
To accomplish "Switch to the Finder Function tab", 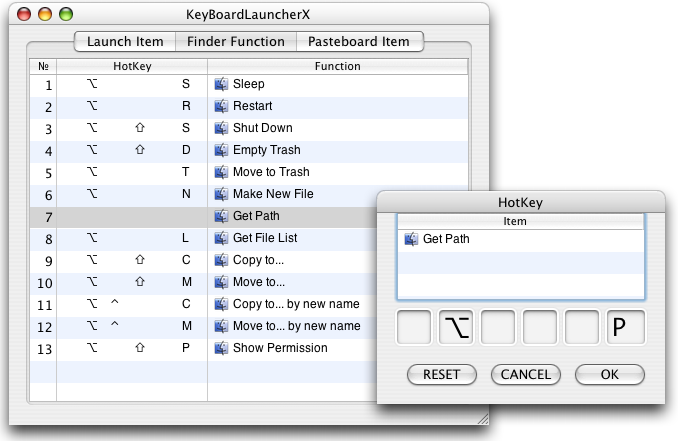I will (236, 42).
